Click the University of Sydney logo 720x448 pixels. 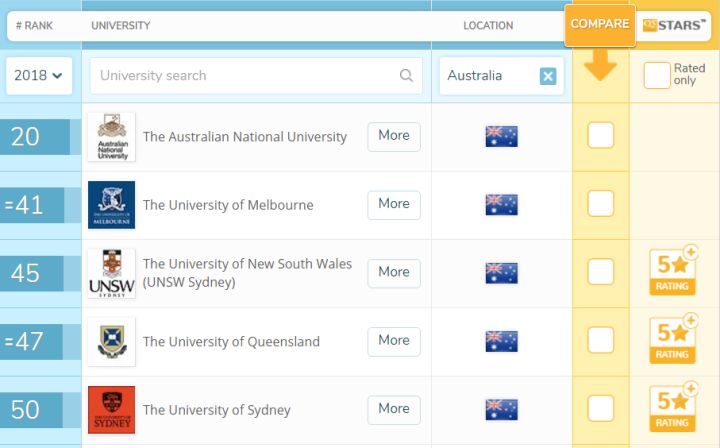(112, 409)
